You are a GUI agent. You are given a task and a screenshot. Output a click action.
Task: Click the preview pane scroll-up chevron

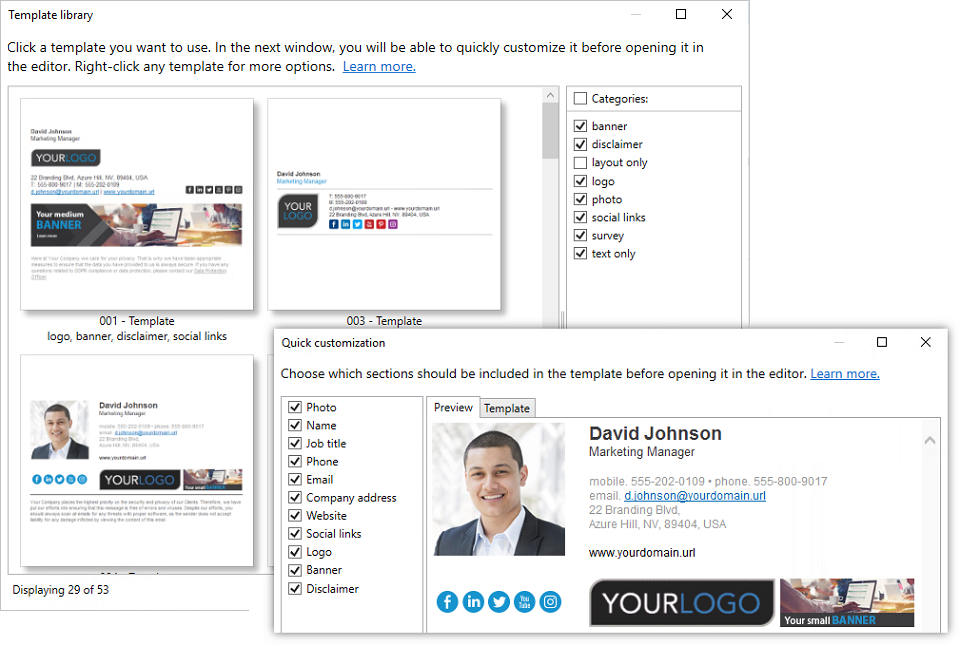[x=929, y=440]
